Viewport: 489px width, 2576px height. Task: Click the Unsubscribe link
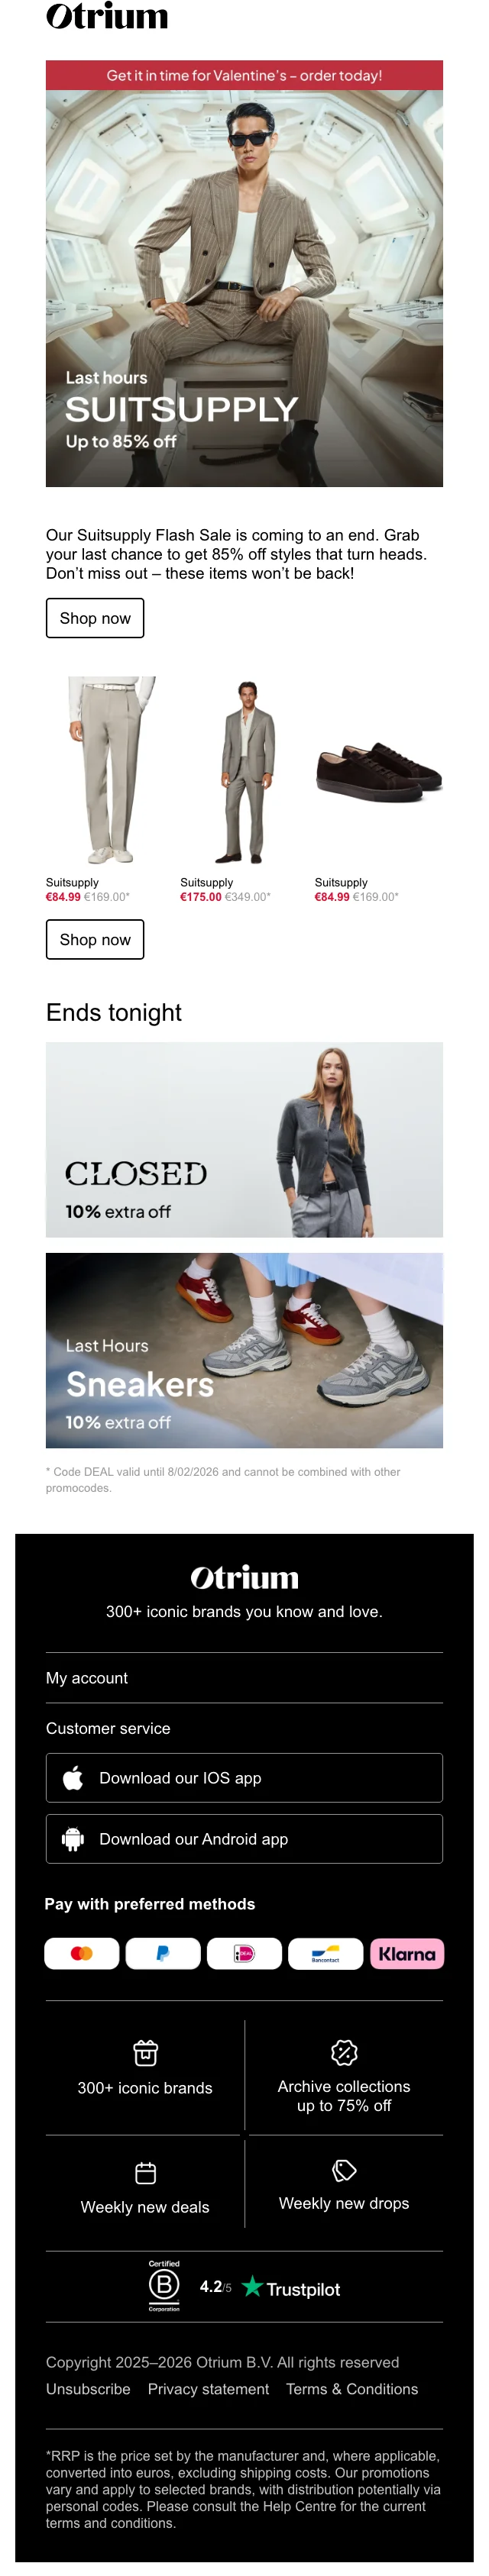pos(88,2388)
